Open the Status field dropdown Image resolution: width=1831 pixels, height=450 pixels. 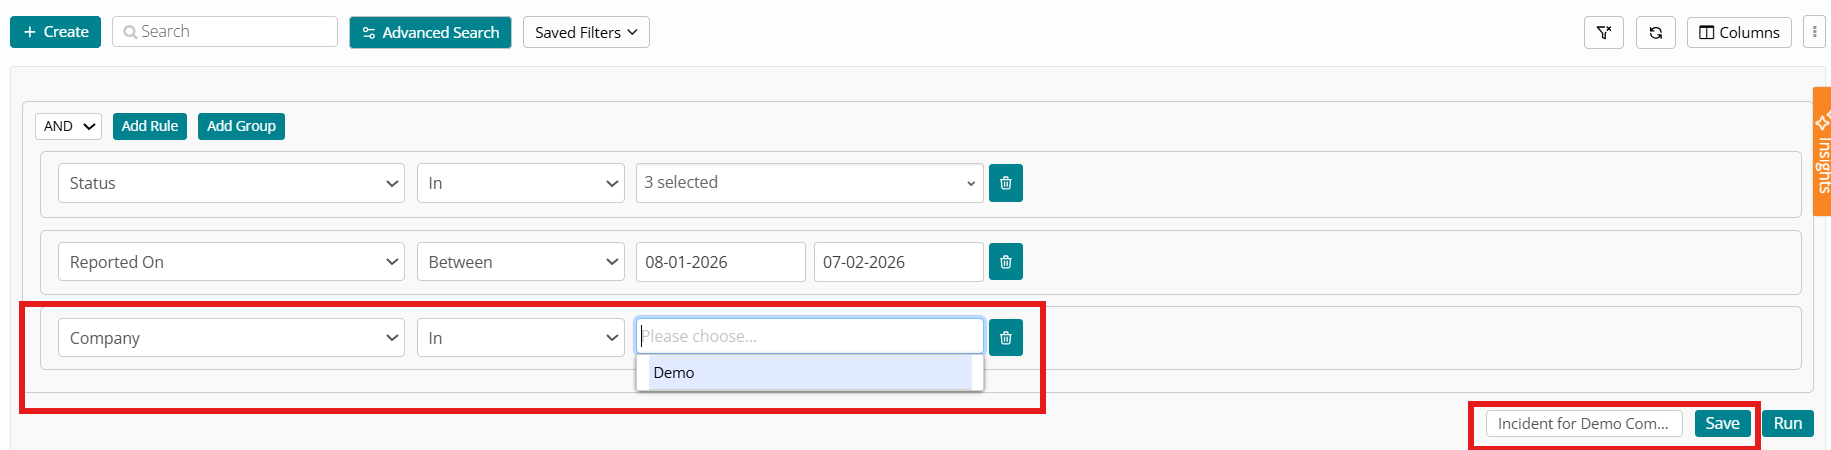231,183
